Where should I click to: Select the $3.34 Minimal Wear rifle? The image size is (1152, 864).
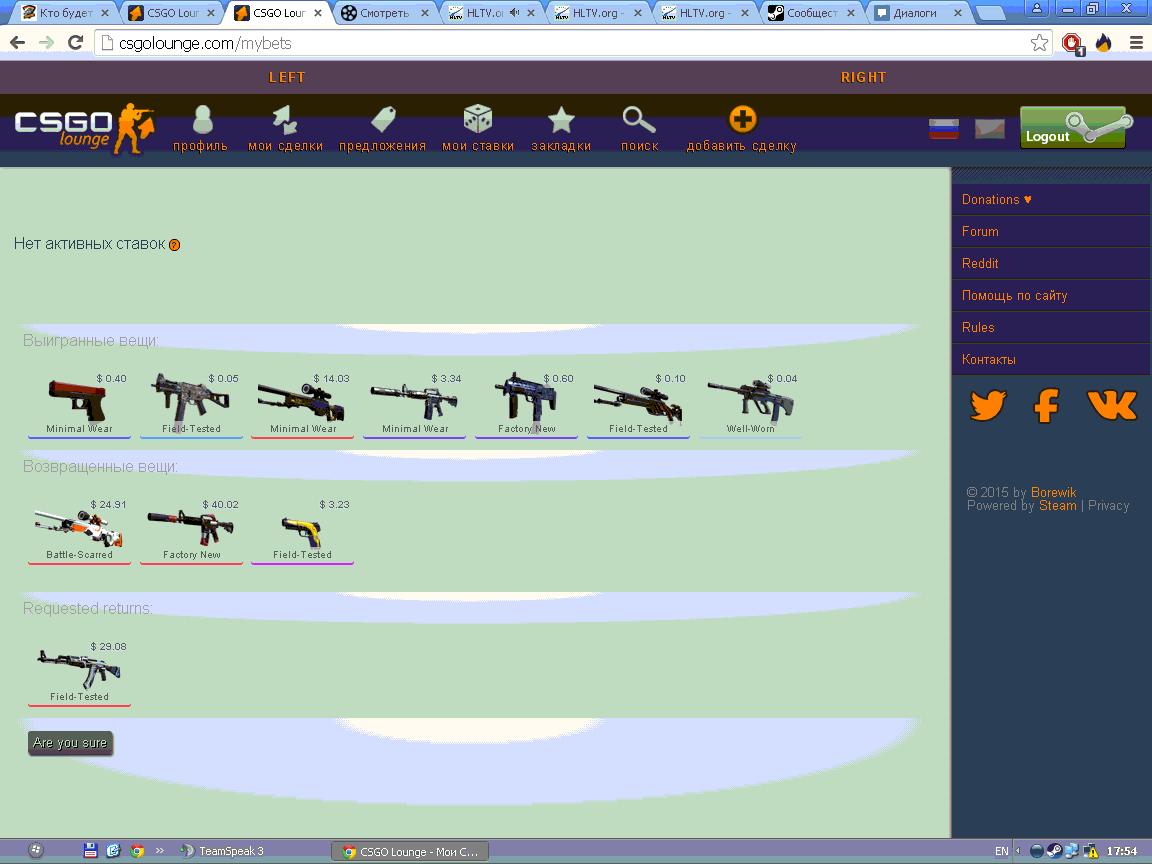click(414, 404)
